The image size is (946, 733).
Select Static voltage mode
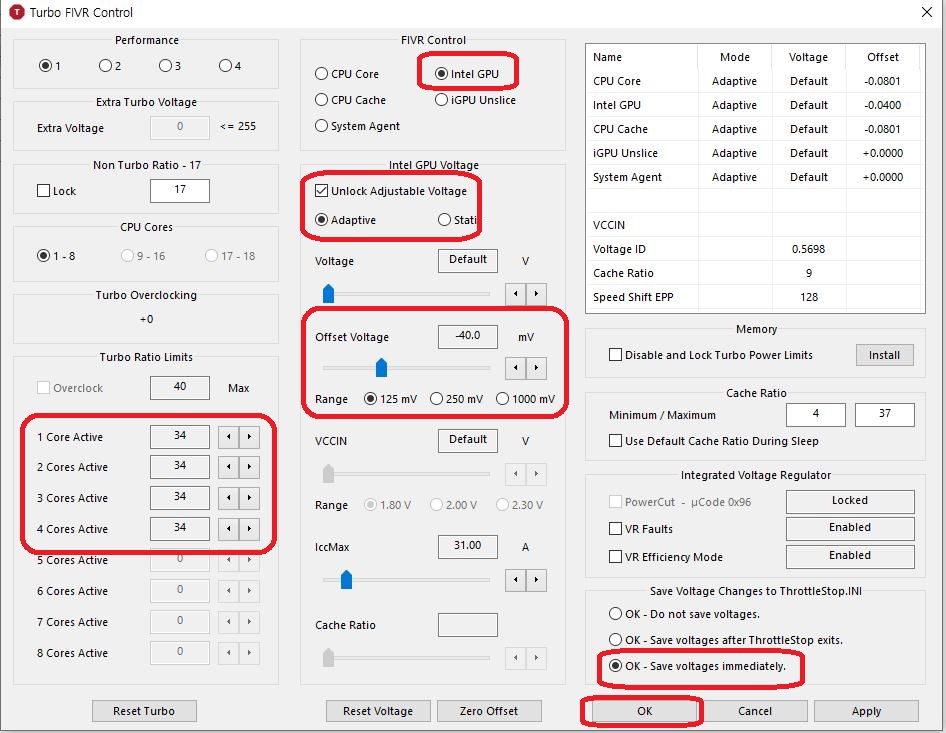click(x=457, y=220)
